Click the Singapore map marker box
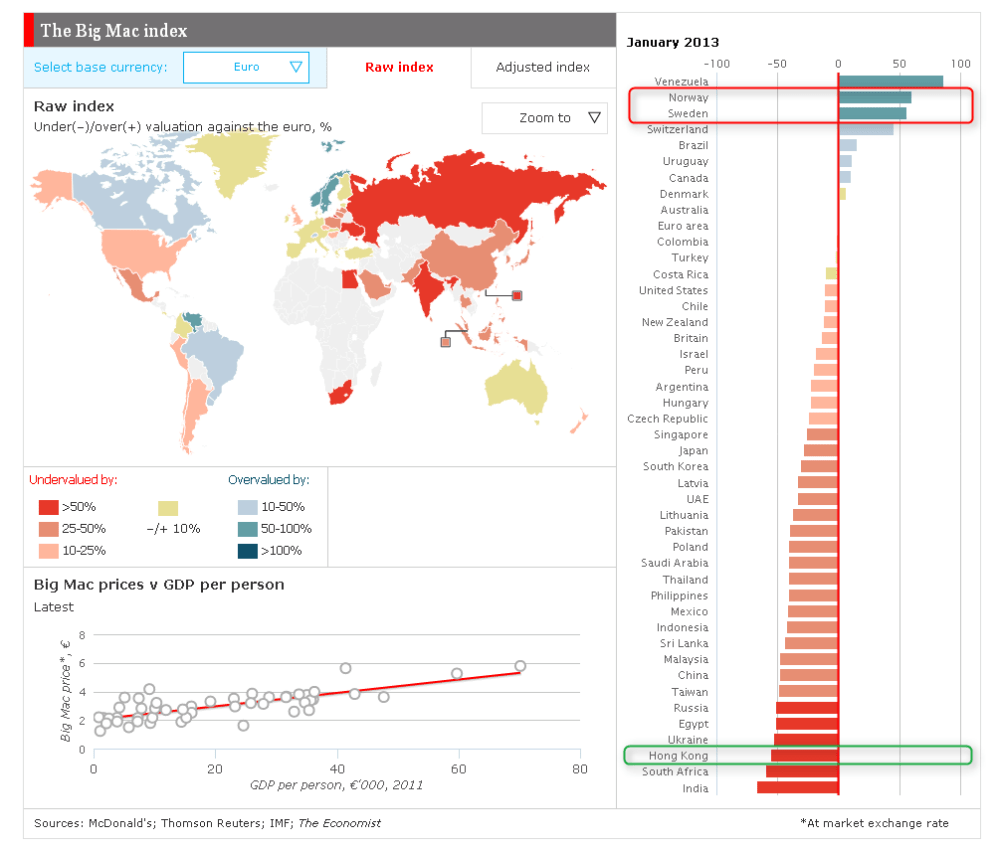Viewport: 1000px width, 849px height. click(444, 341)
